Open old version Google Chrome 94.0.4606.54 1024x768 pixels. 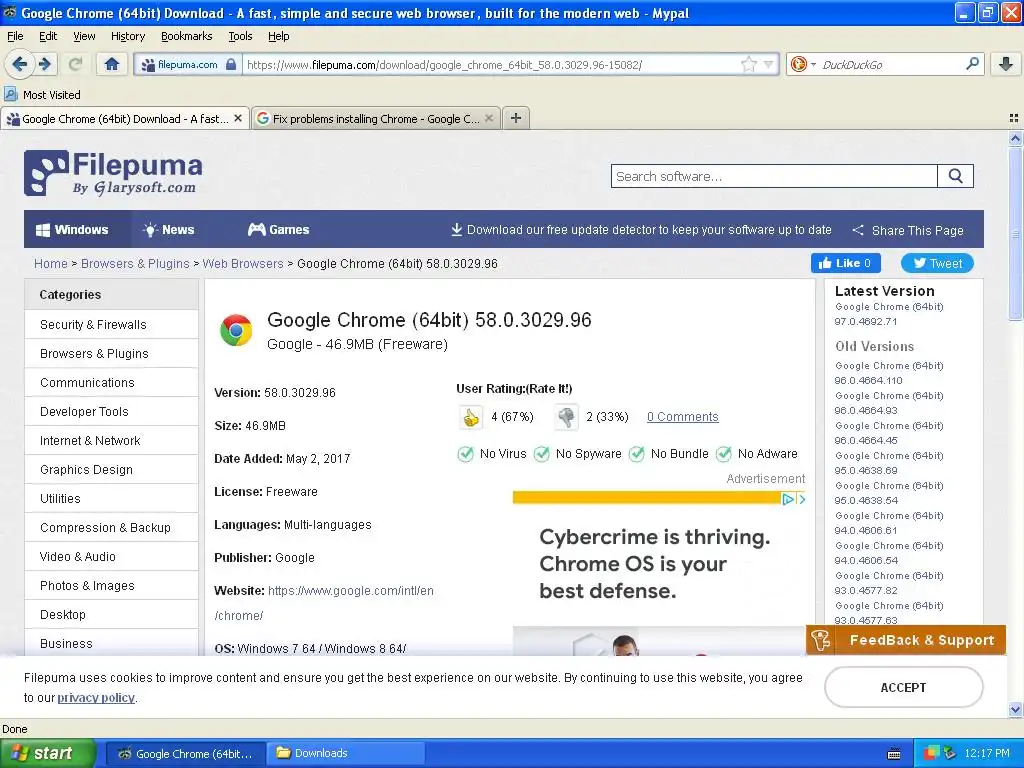pos(889,553)
